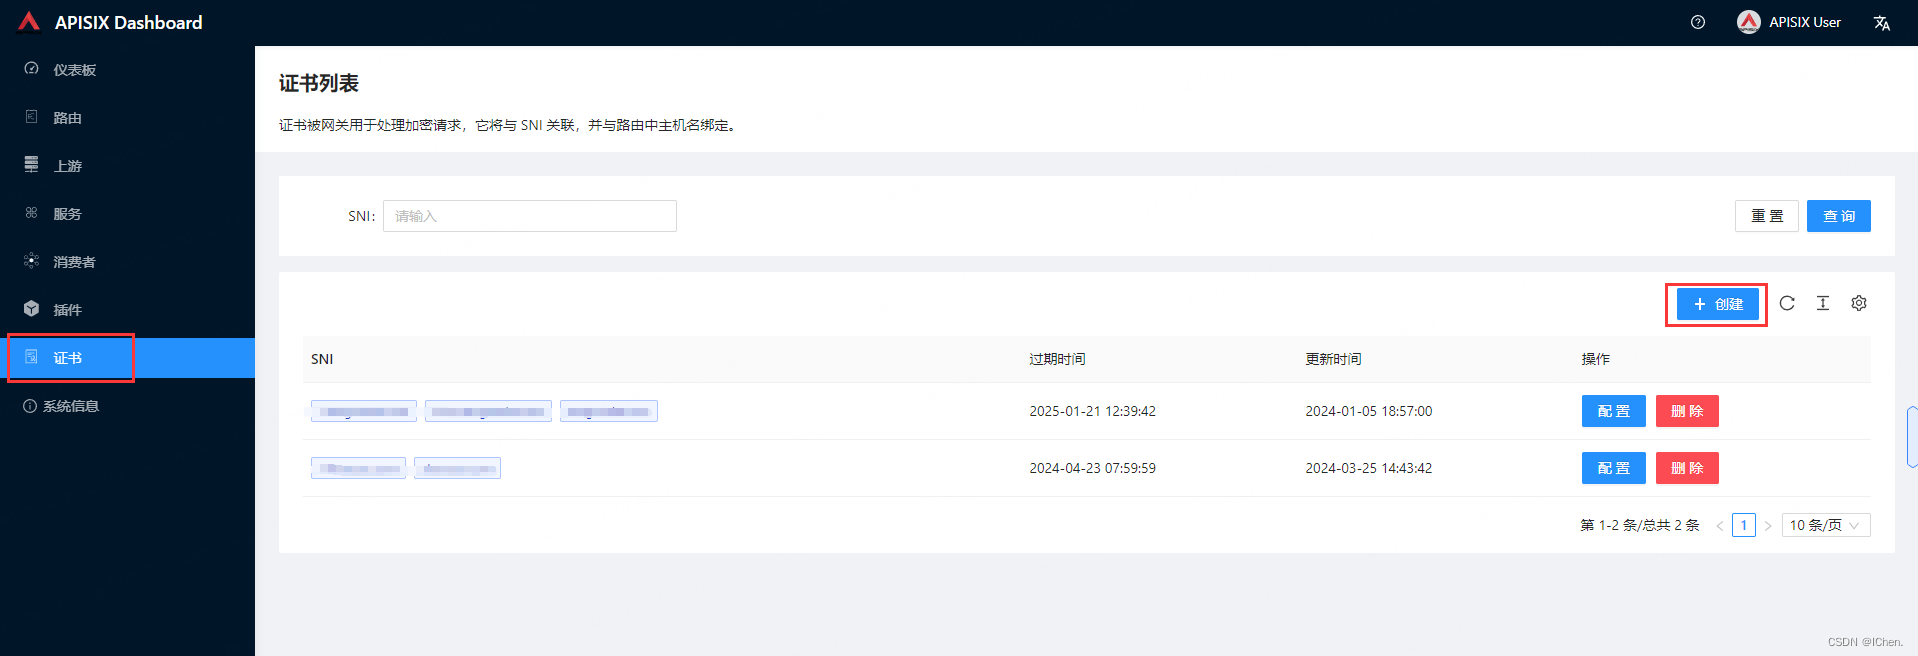Click 配置 for certificate expiring 2025-01-21
Image resolution: width=1918 pixels, height=656 pixels.
point(1614,411)
